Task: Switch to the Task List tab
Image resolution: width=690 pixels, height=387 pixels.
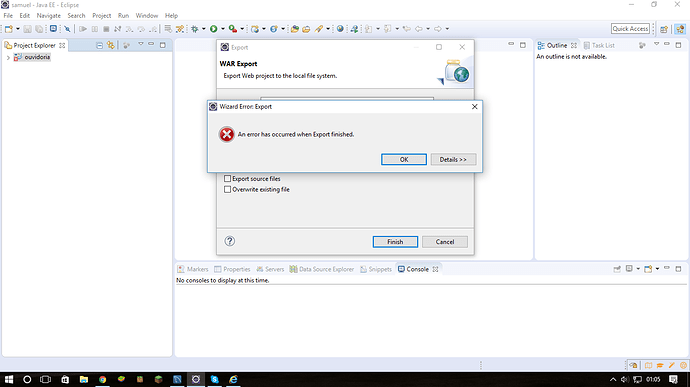Action: (598, 45)
